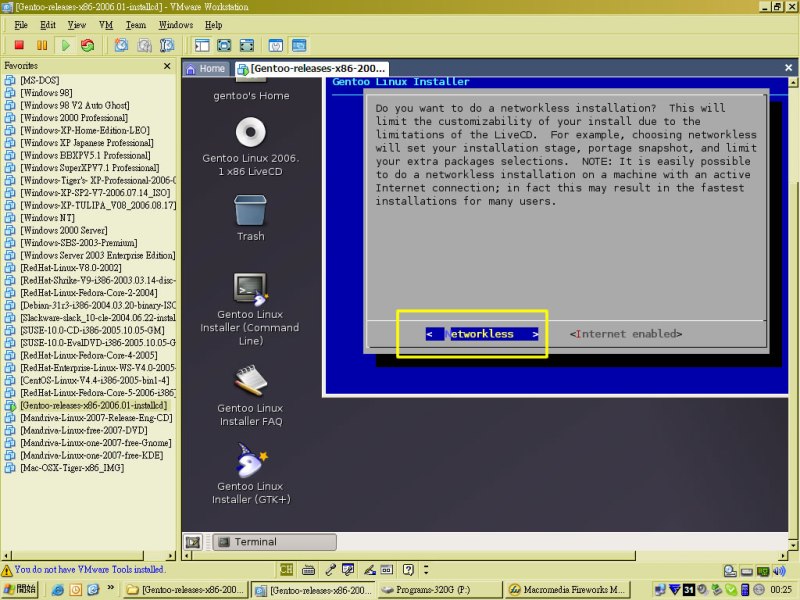Click the summary view toolbar icon
This screenshot has width=800, height=600.
point(276,45)
